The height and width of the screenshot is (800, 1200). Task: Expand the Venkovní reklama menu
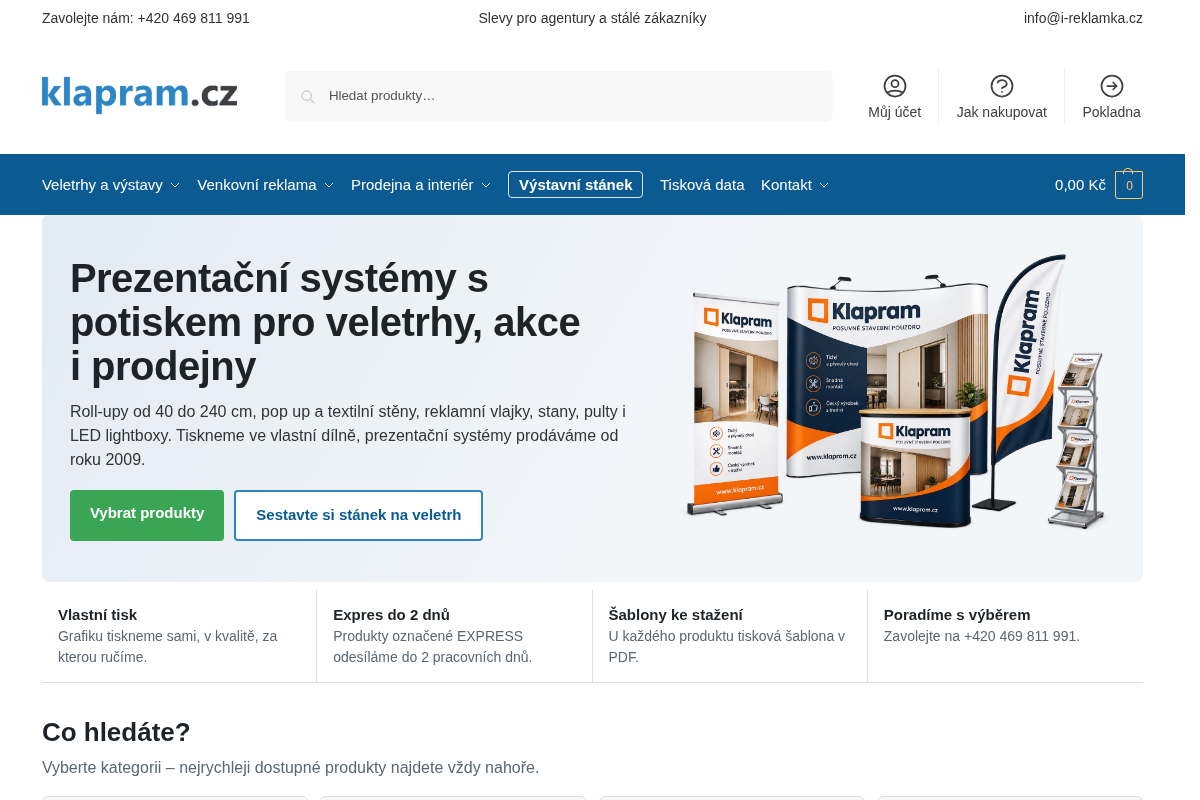265,185
